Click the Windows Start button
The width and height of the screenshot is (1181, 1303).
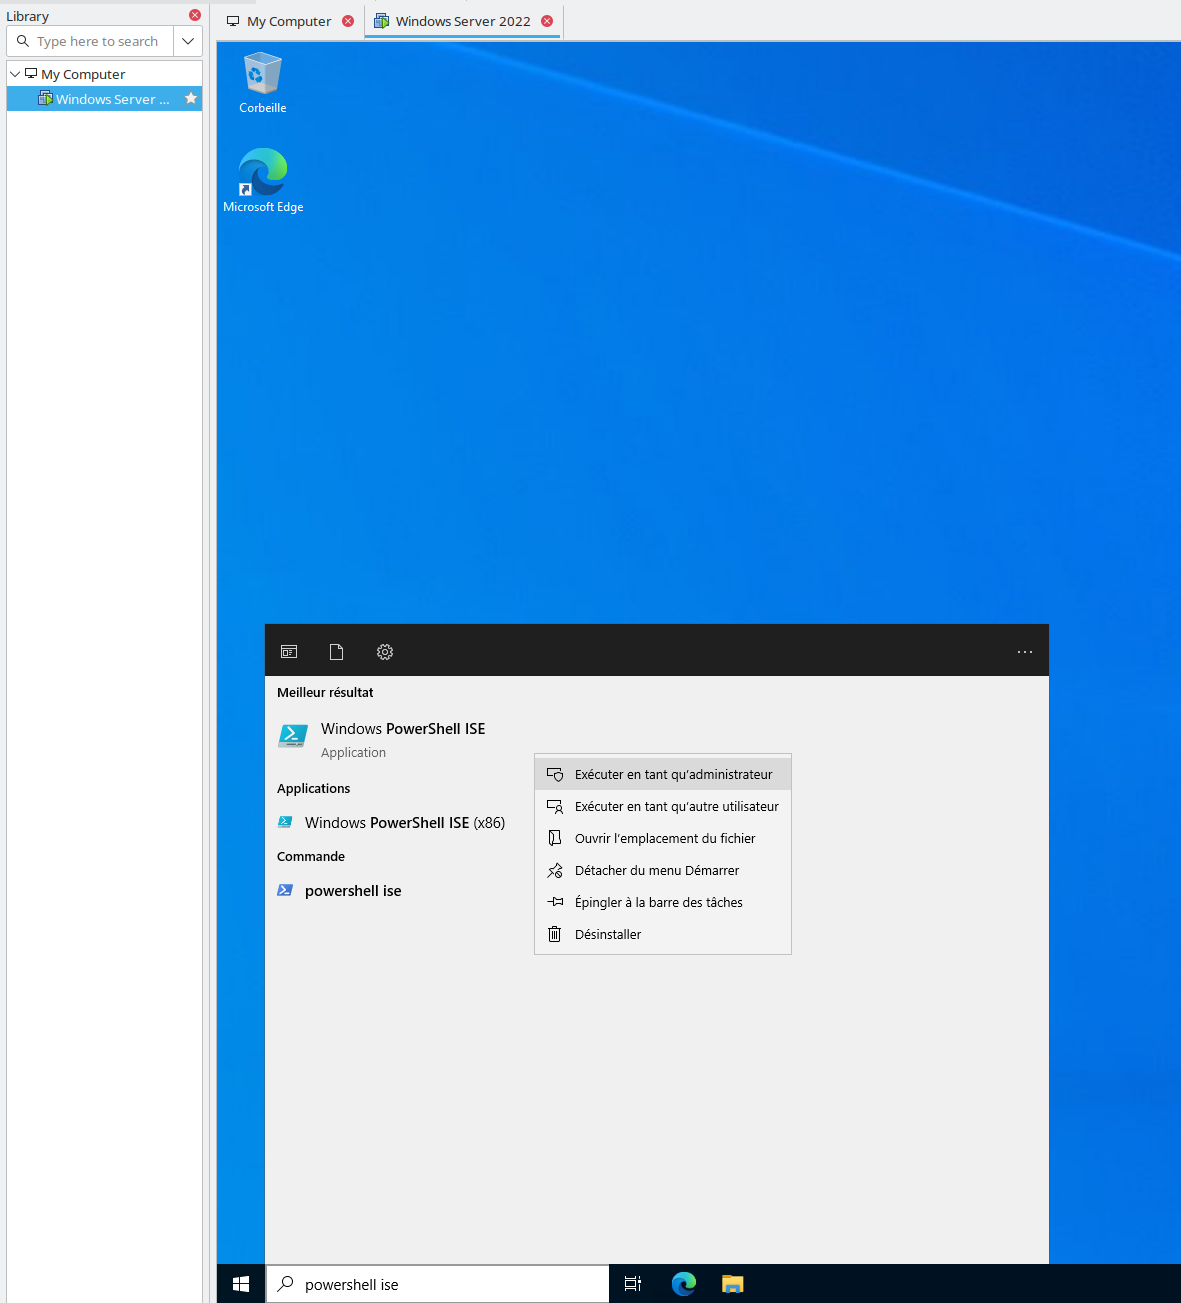coord(240,1284)
